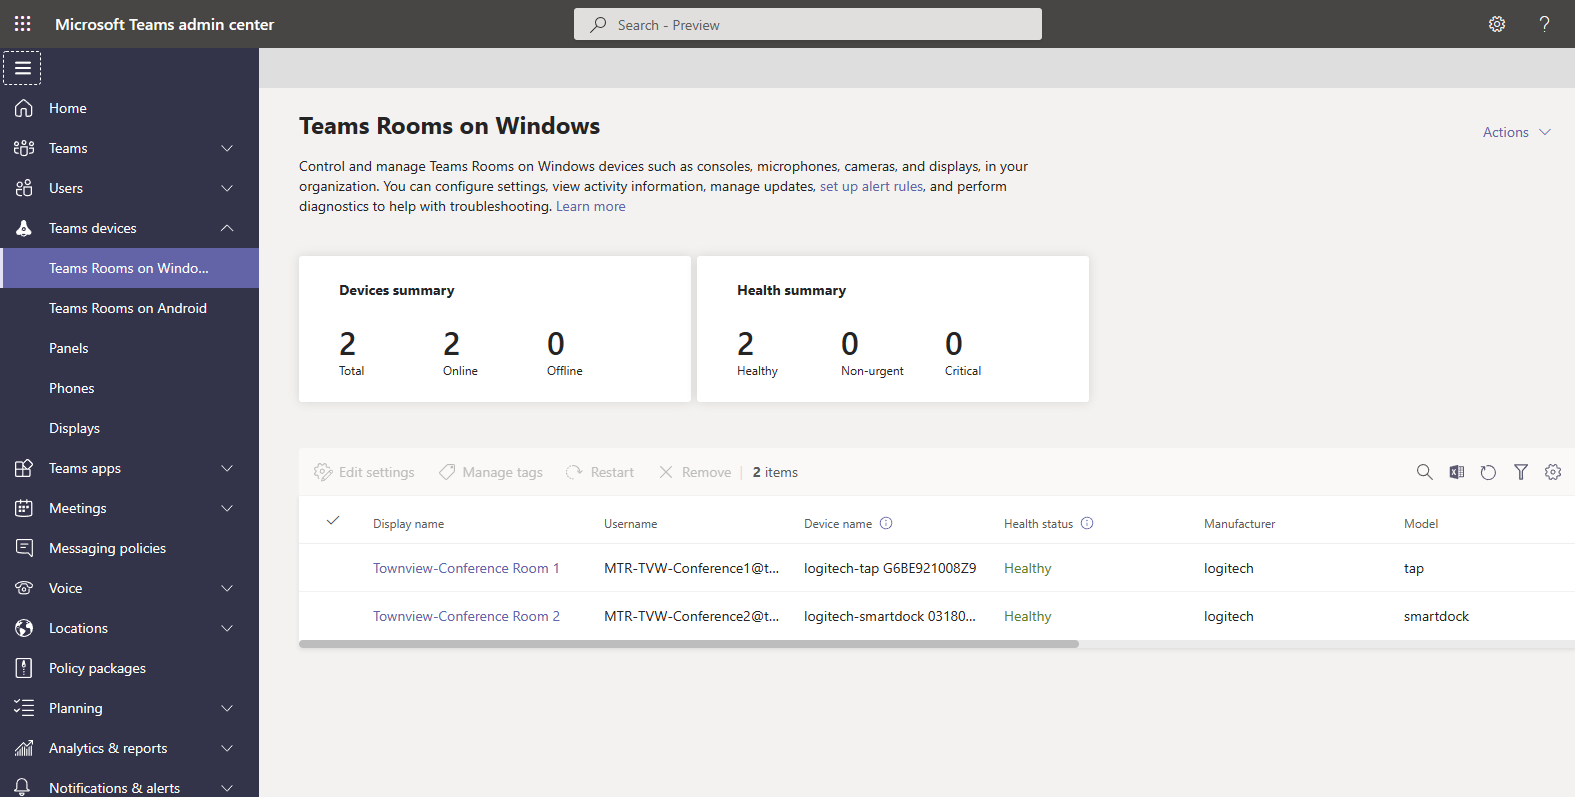Click the horizontal scrollbar under the table
1575x797 pixels.
[x=688, y=644]
